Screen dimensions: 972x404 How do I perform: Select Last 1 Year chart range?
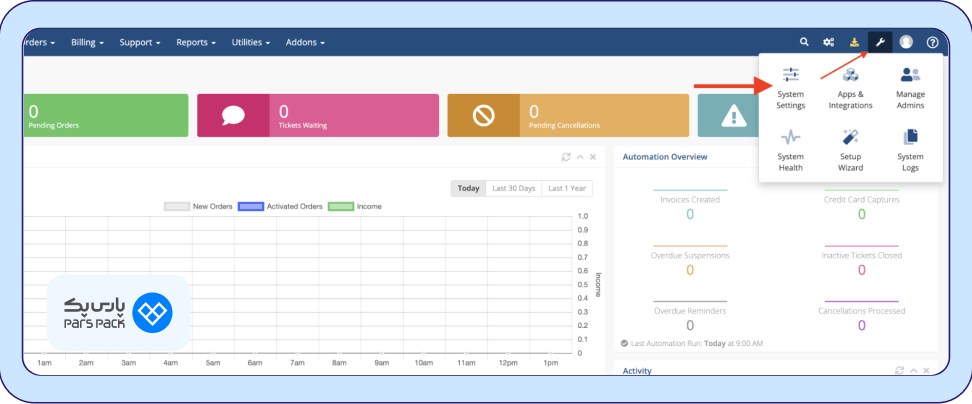(567, 188)
